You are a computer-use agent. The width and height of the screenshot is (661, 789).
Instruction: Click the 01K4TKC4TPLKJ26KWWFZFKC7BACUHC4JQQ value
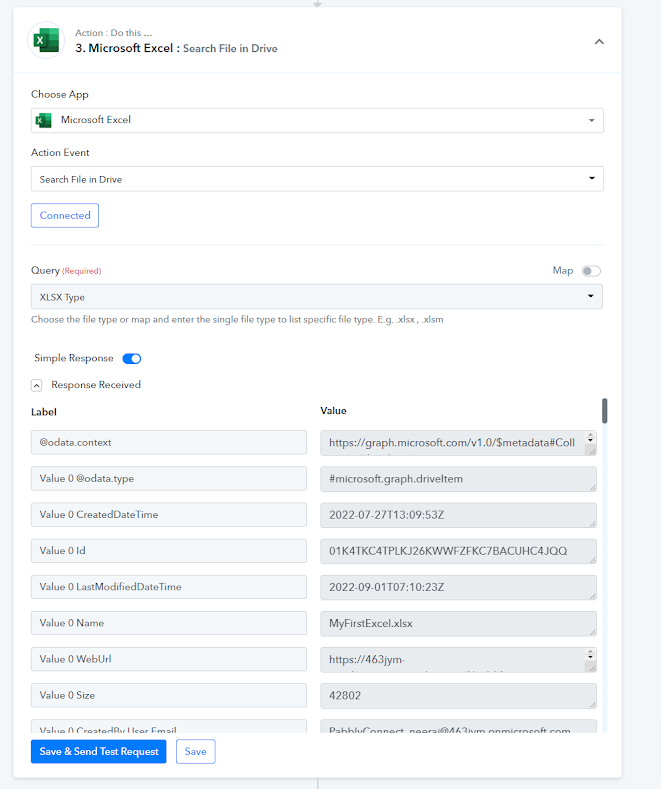point(458,551)
